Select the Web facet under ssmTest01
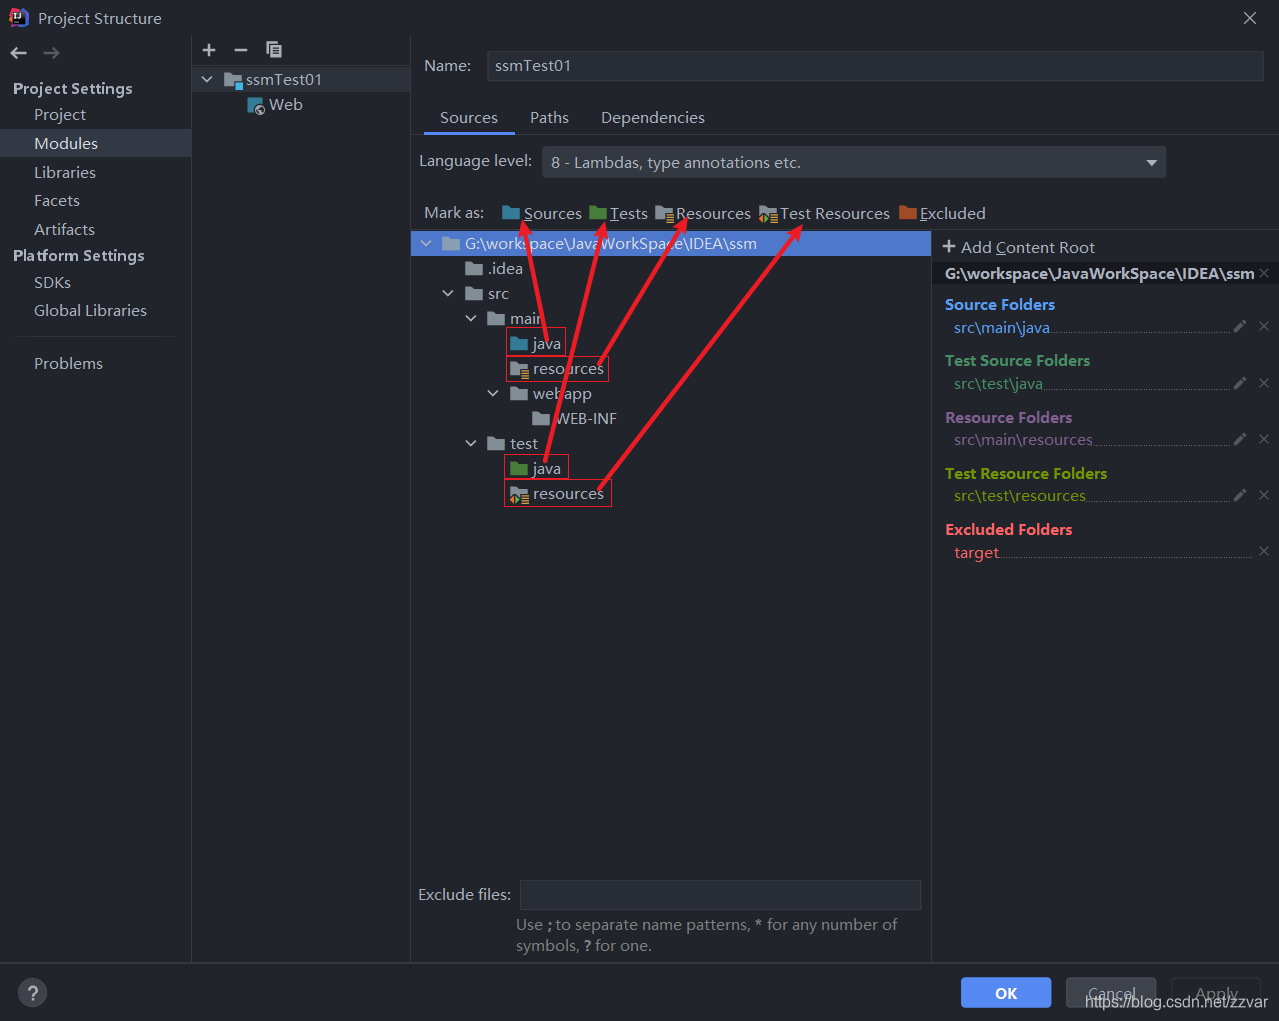1279x1021 pixels. (x=285, y=105)
